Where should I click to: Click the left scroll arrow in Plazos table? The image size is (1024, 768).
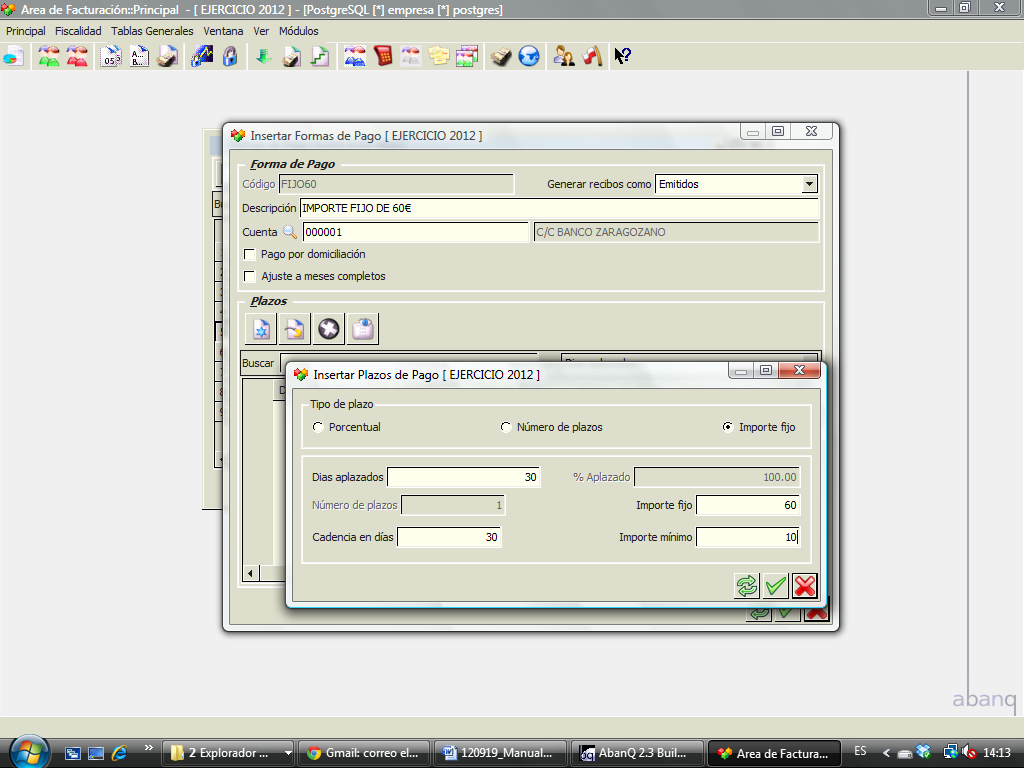[x=251, y=574]
